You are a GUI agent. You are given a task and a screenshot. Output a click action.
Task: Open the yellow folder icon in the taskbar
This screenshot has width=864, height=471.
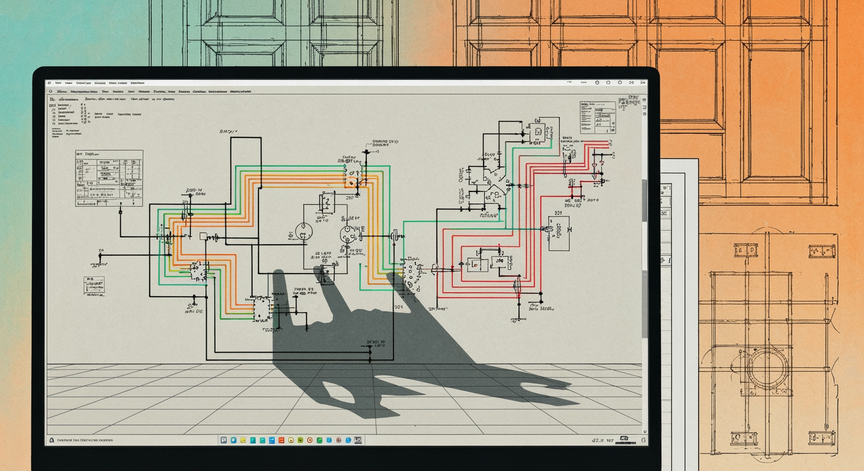coord(243,440)
